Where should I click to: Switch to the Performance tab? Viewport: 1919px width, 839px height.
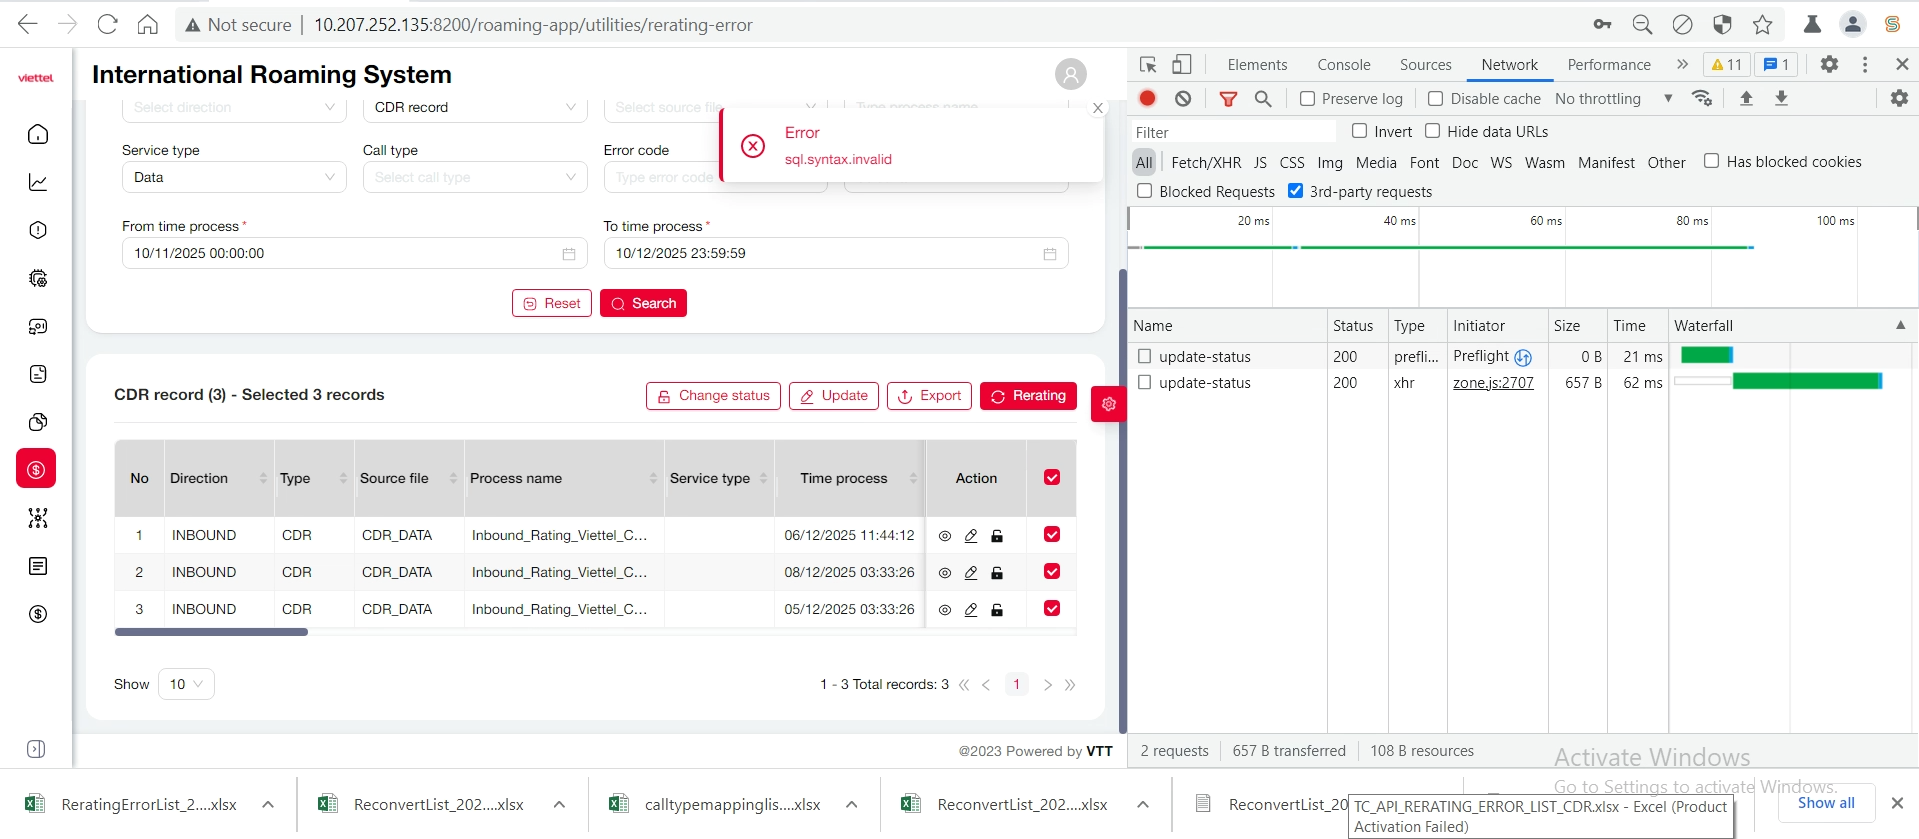(x=1608, y=65)
